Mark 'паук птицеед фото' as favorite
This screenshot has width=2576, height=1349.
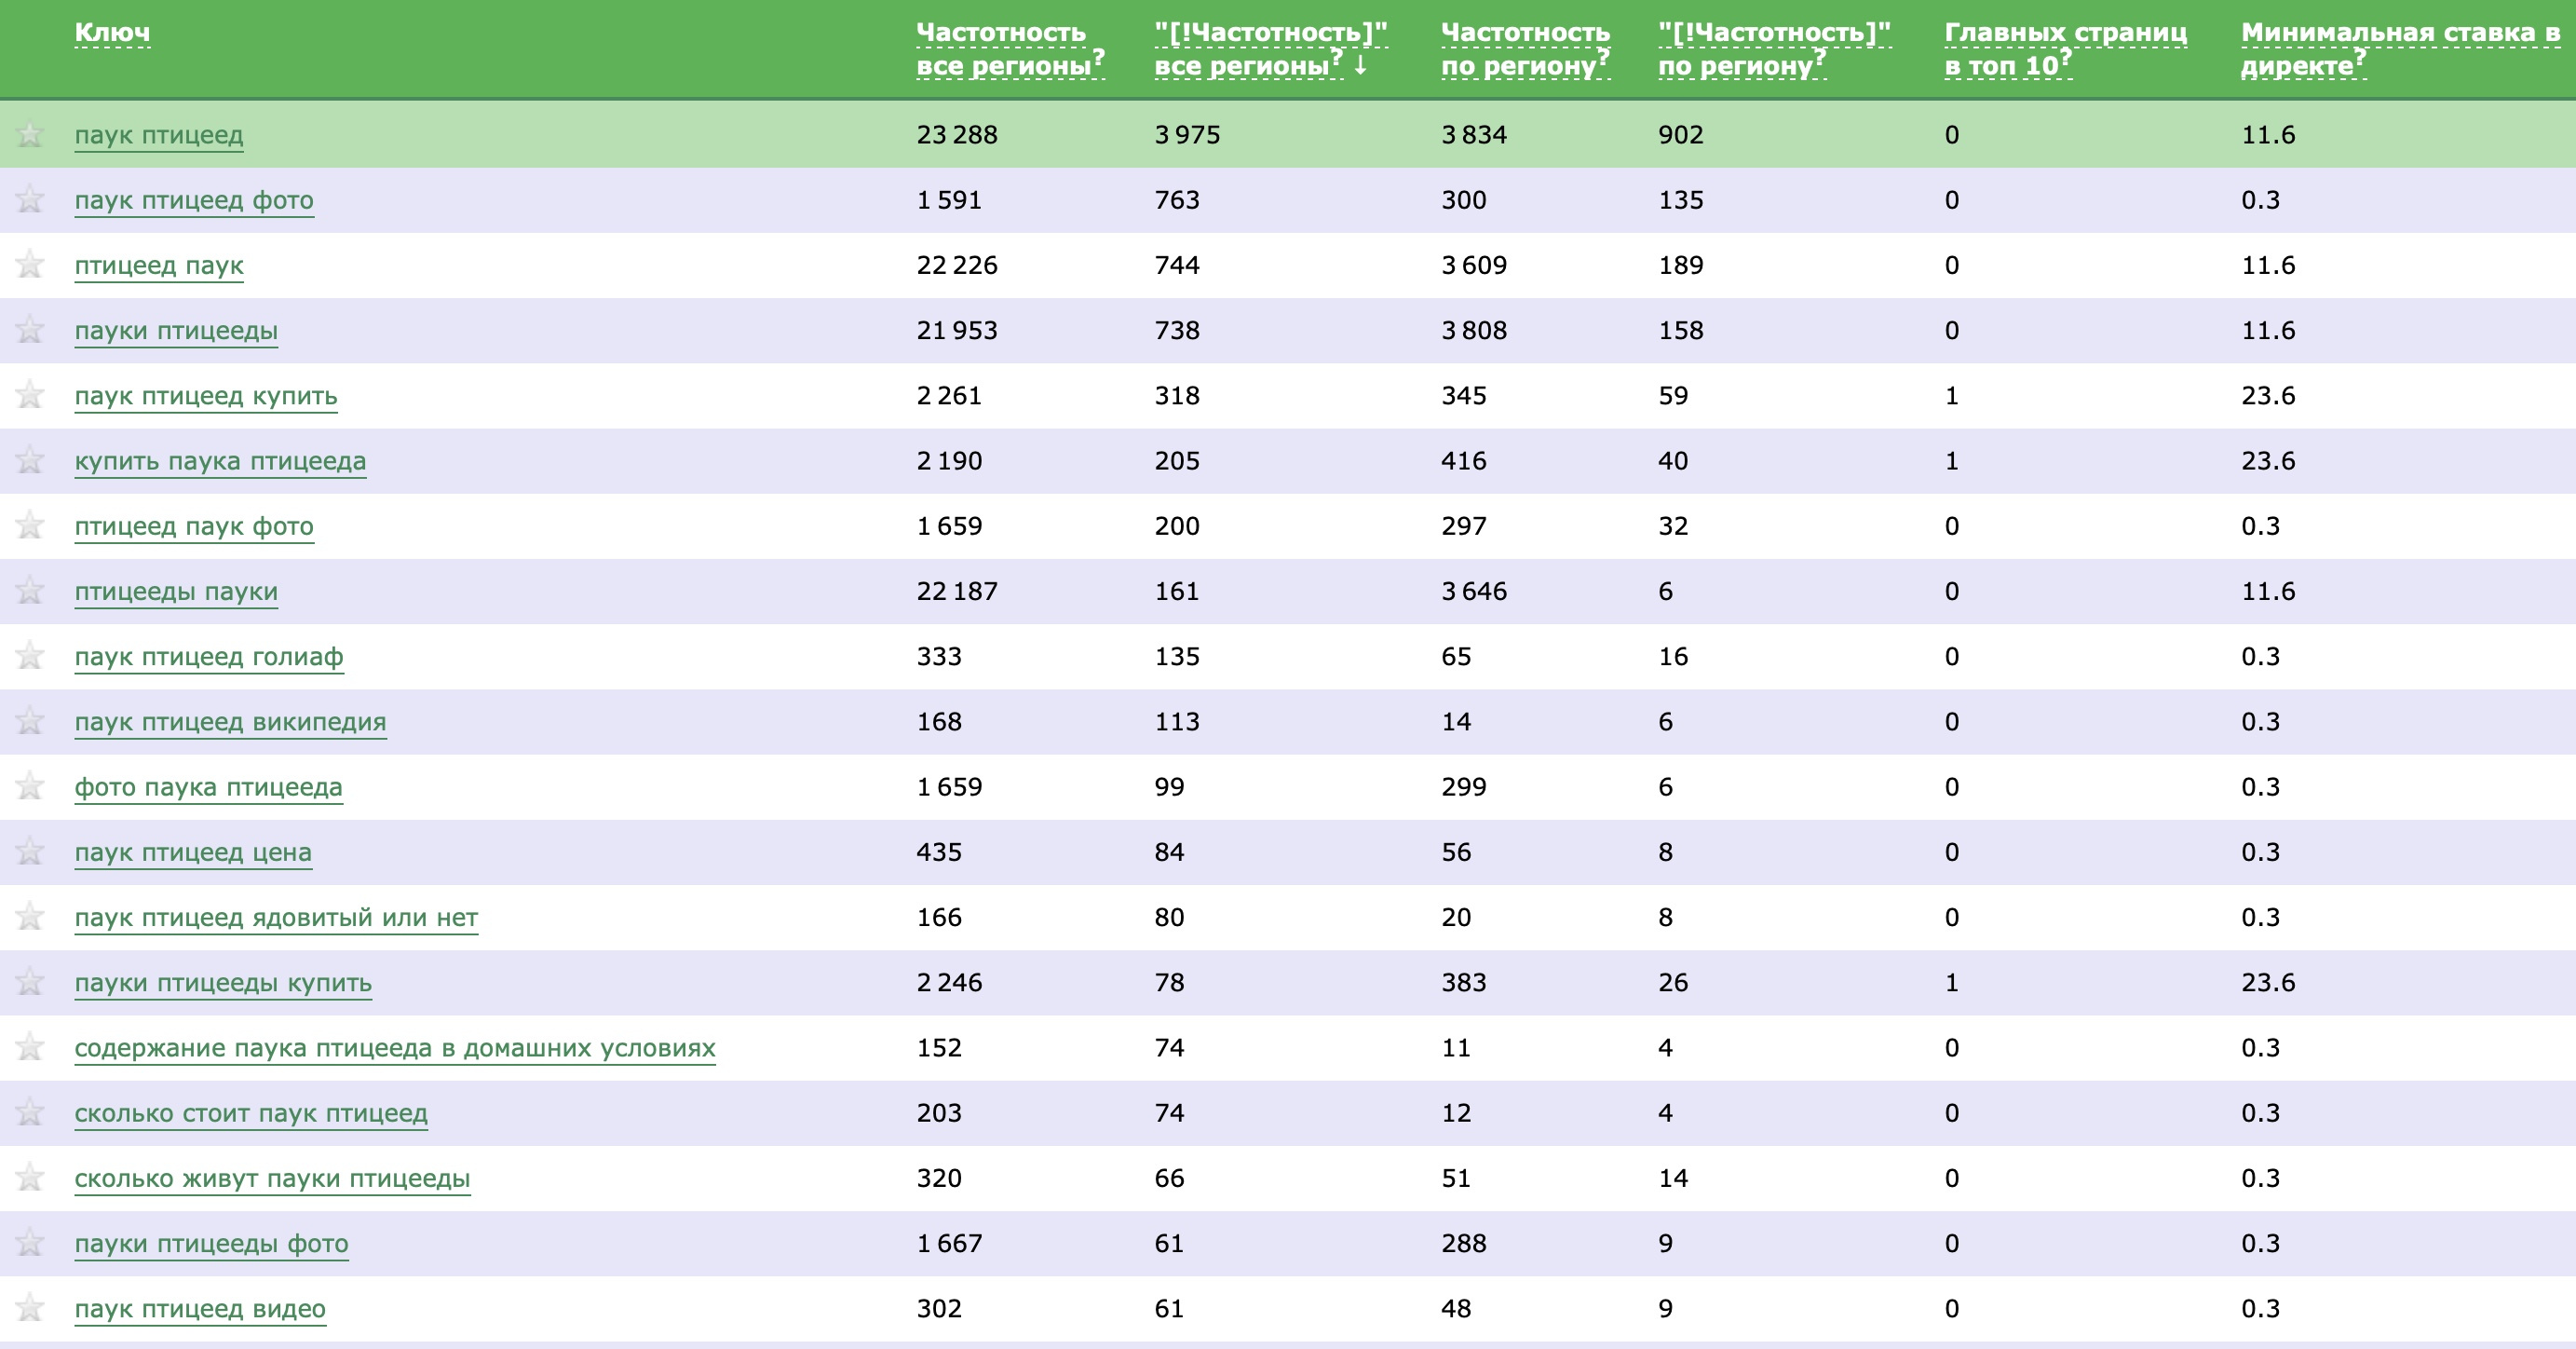point(30,199)
